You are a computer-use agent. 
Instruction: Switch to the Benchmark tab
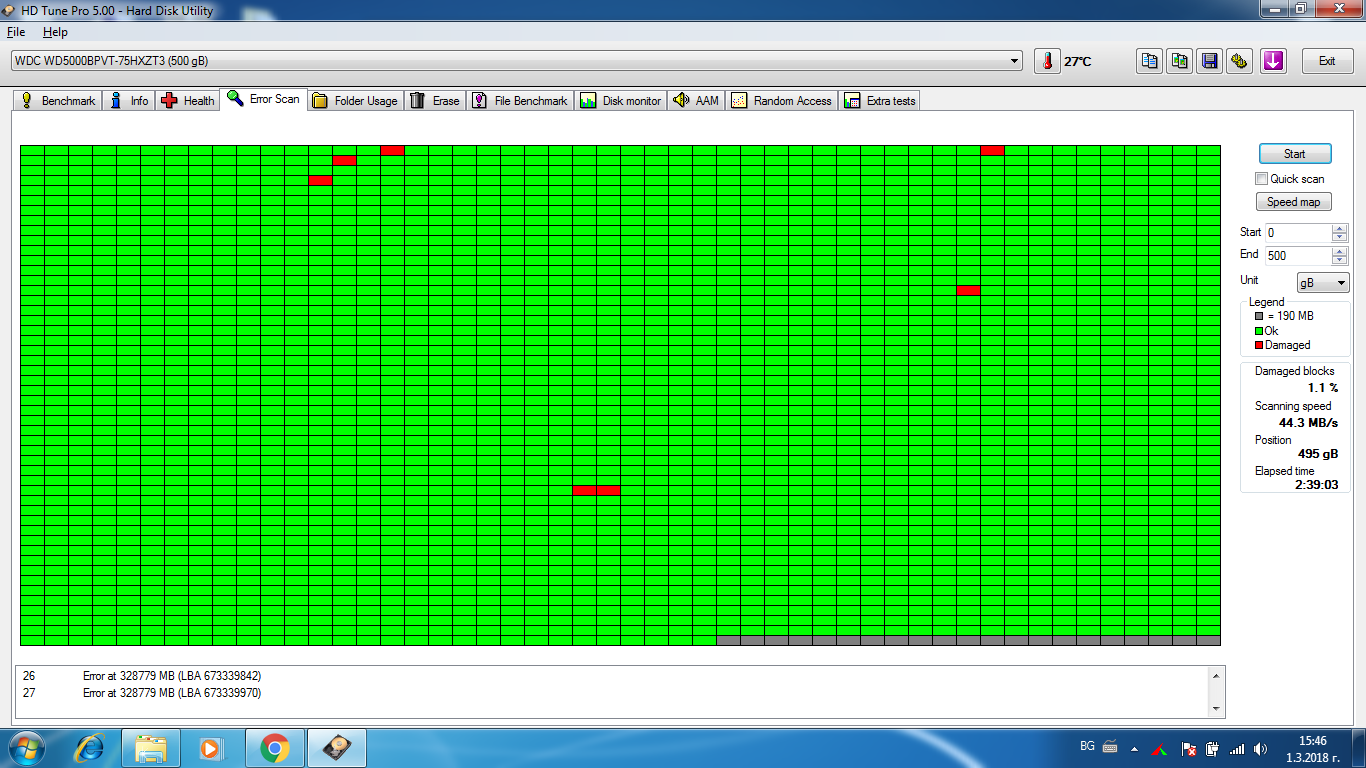pos(59,101)
